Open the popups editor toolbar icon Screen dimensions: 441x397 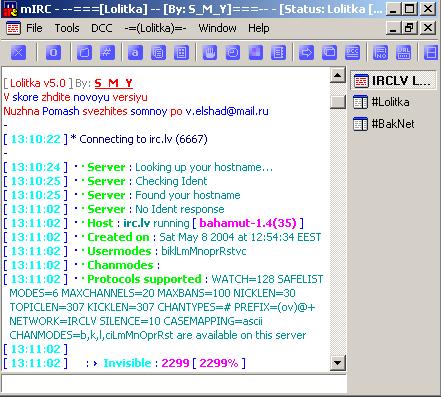pos(158,52)
